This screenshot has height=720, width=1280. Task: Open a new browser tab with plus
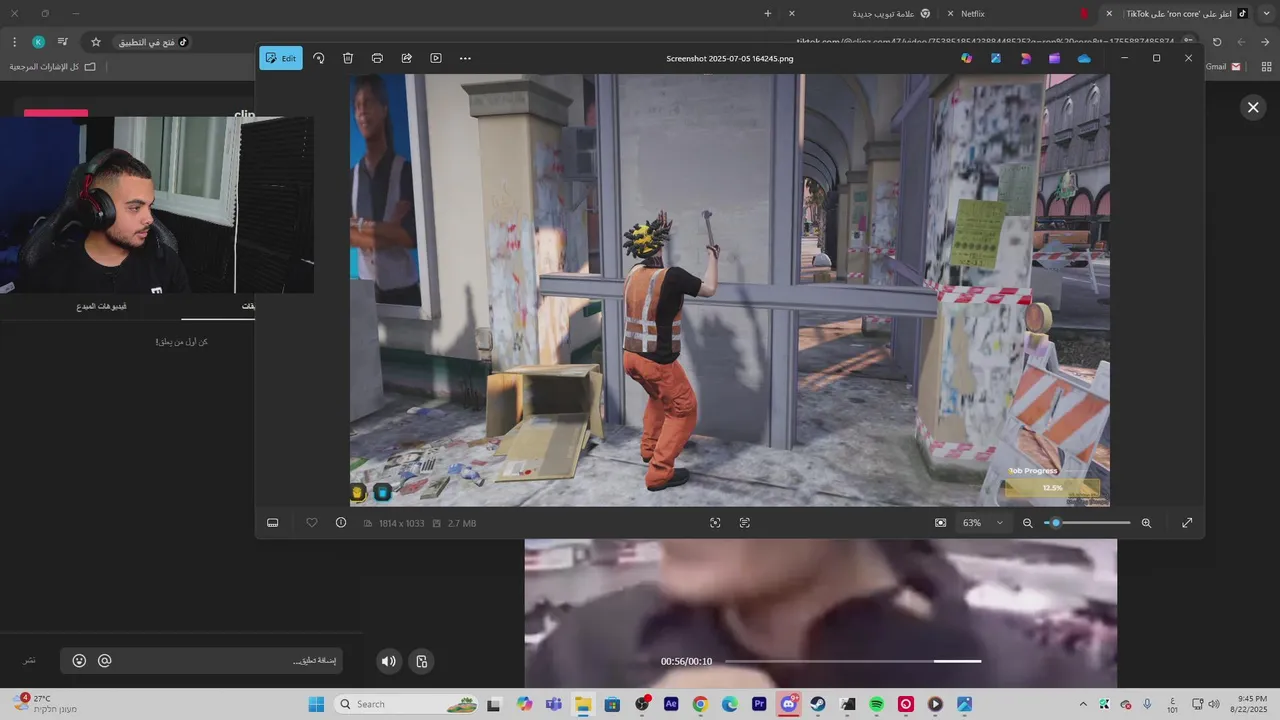[x=768, y=14]
